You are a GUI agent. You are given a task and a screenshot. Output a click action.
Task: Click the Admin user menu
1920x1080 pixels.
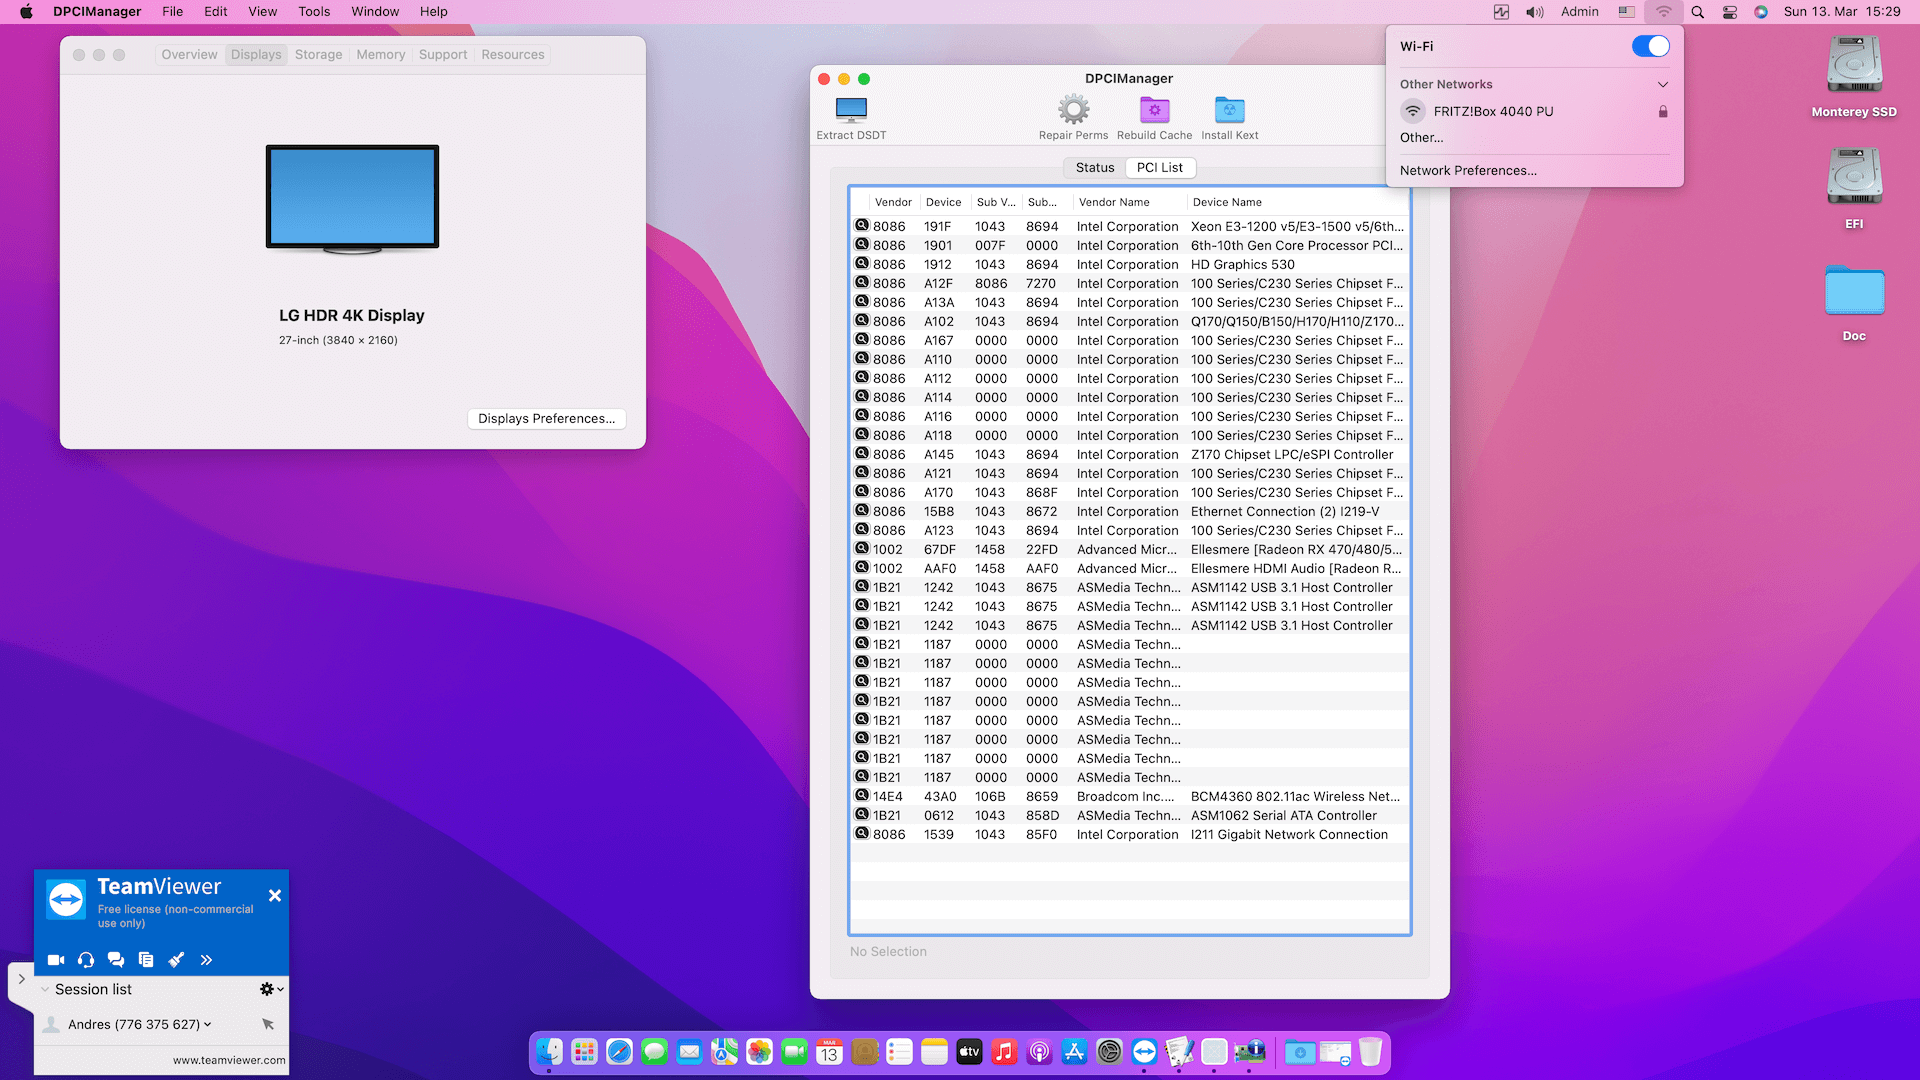coord(1579,12)
